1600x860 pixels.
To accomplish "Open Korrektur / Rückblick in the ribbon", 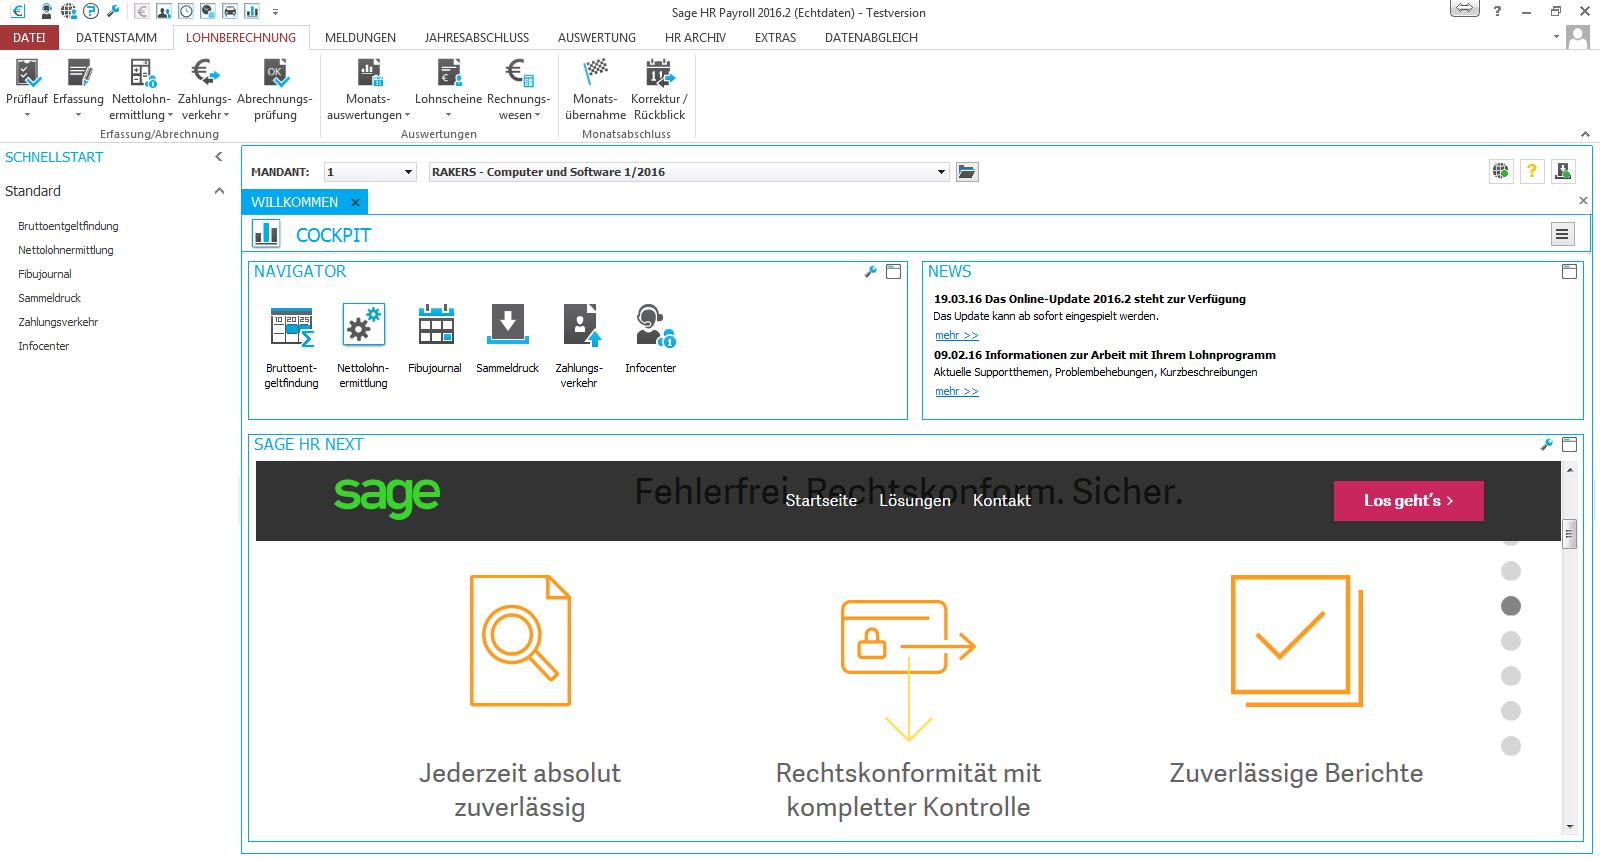I will tap(659, 74).
